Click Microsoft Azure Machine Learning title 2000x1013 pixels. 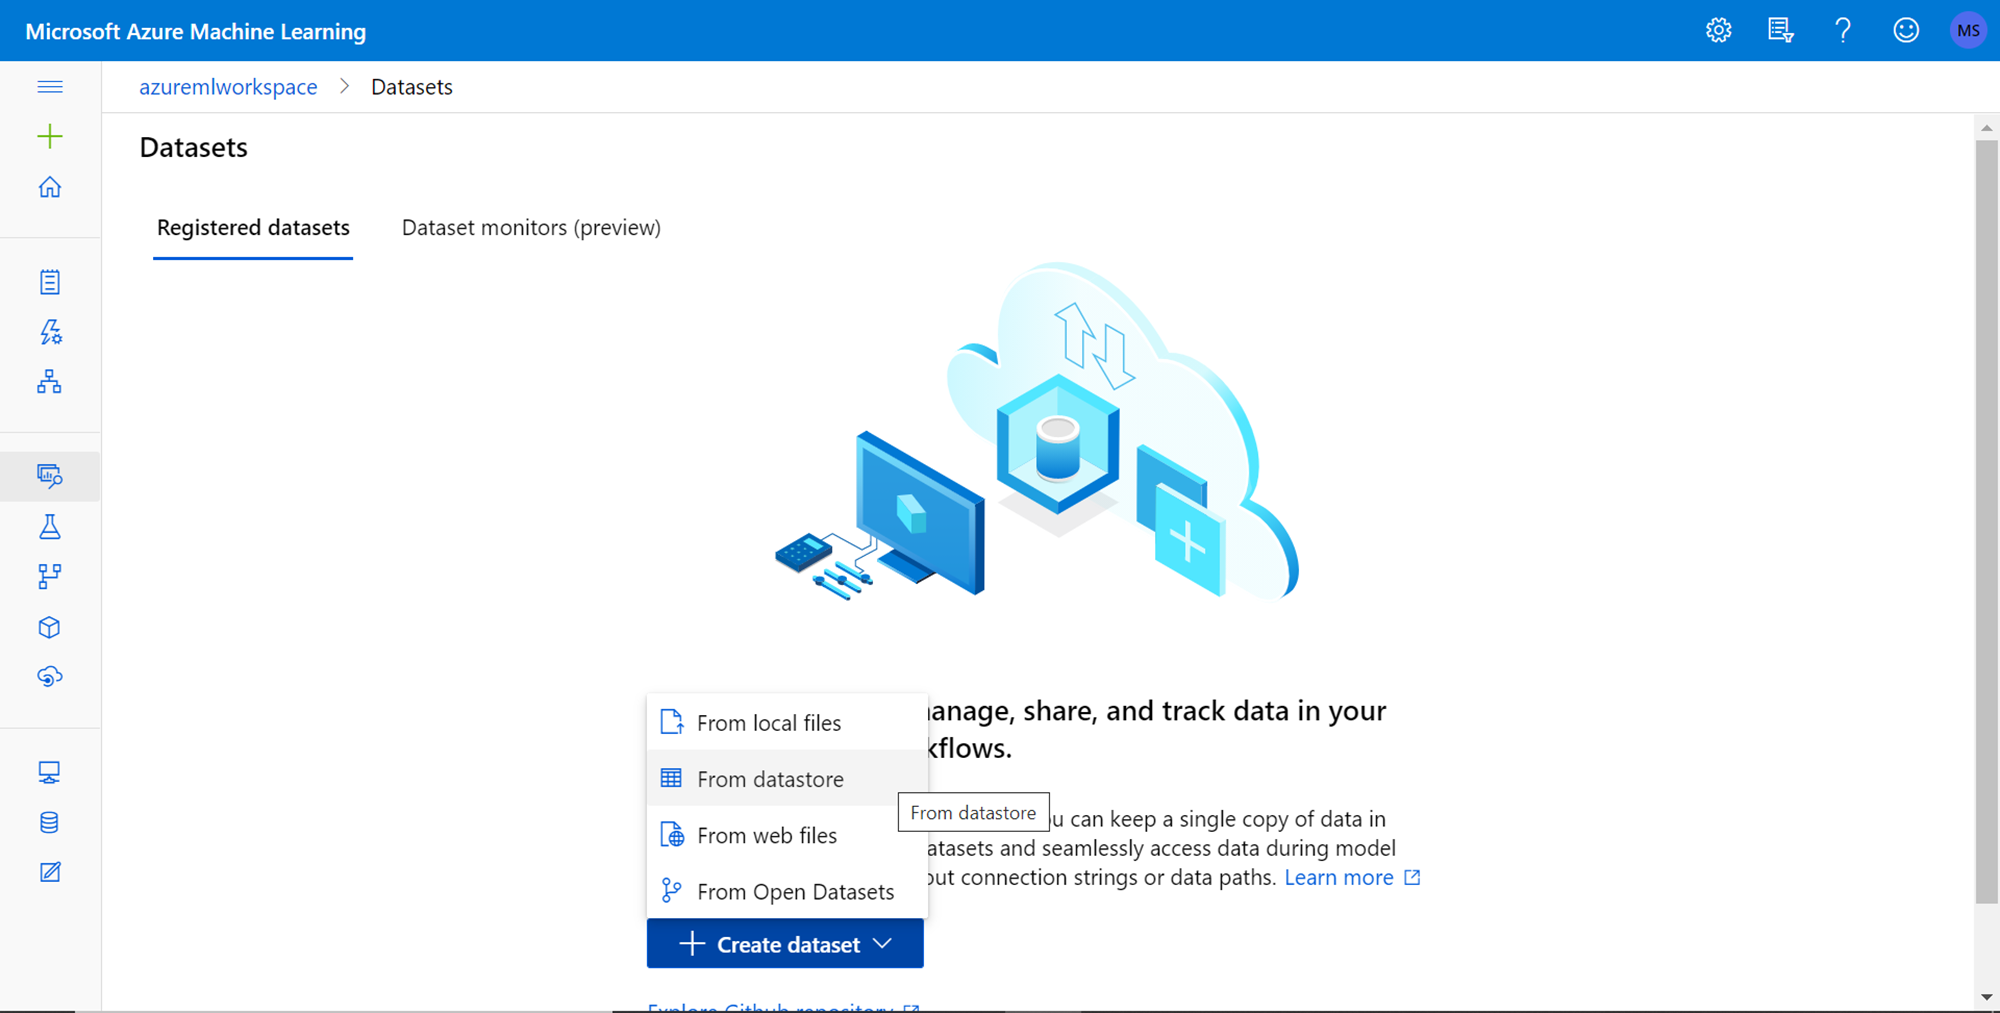[196, 31]
